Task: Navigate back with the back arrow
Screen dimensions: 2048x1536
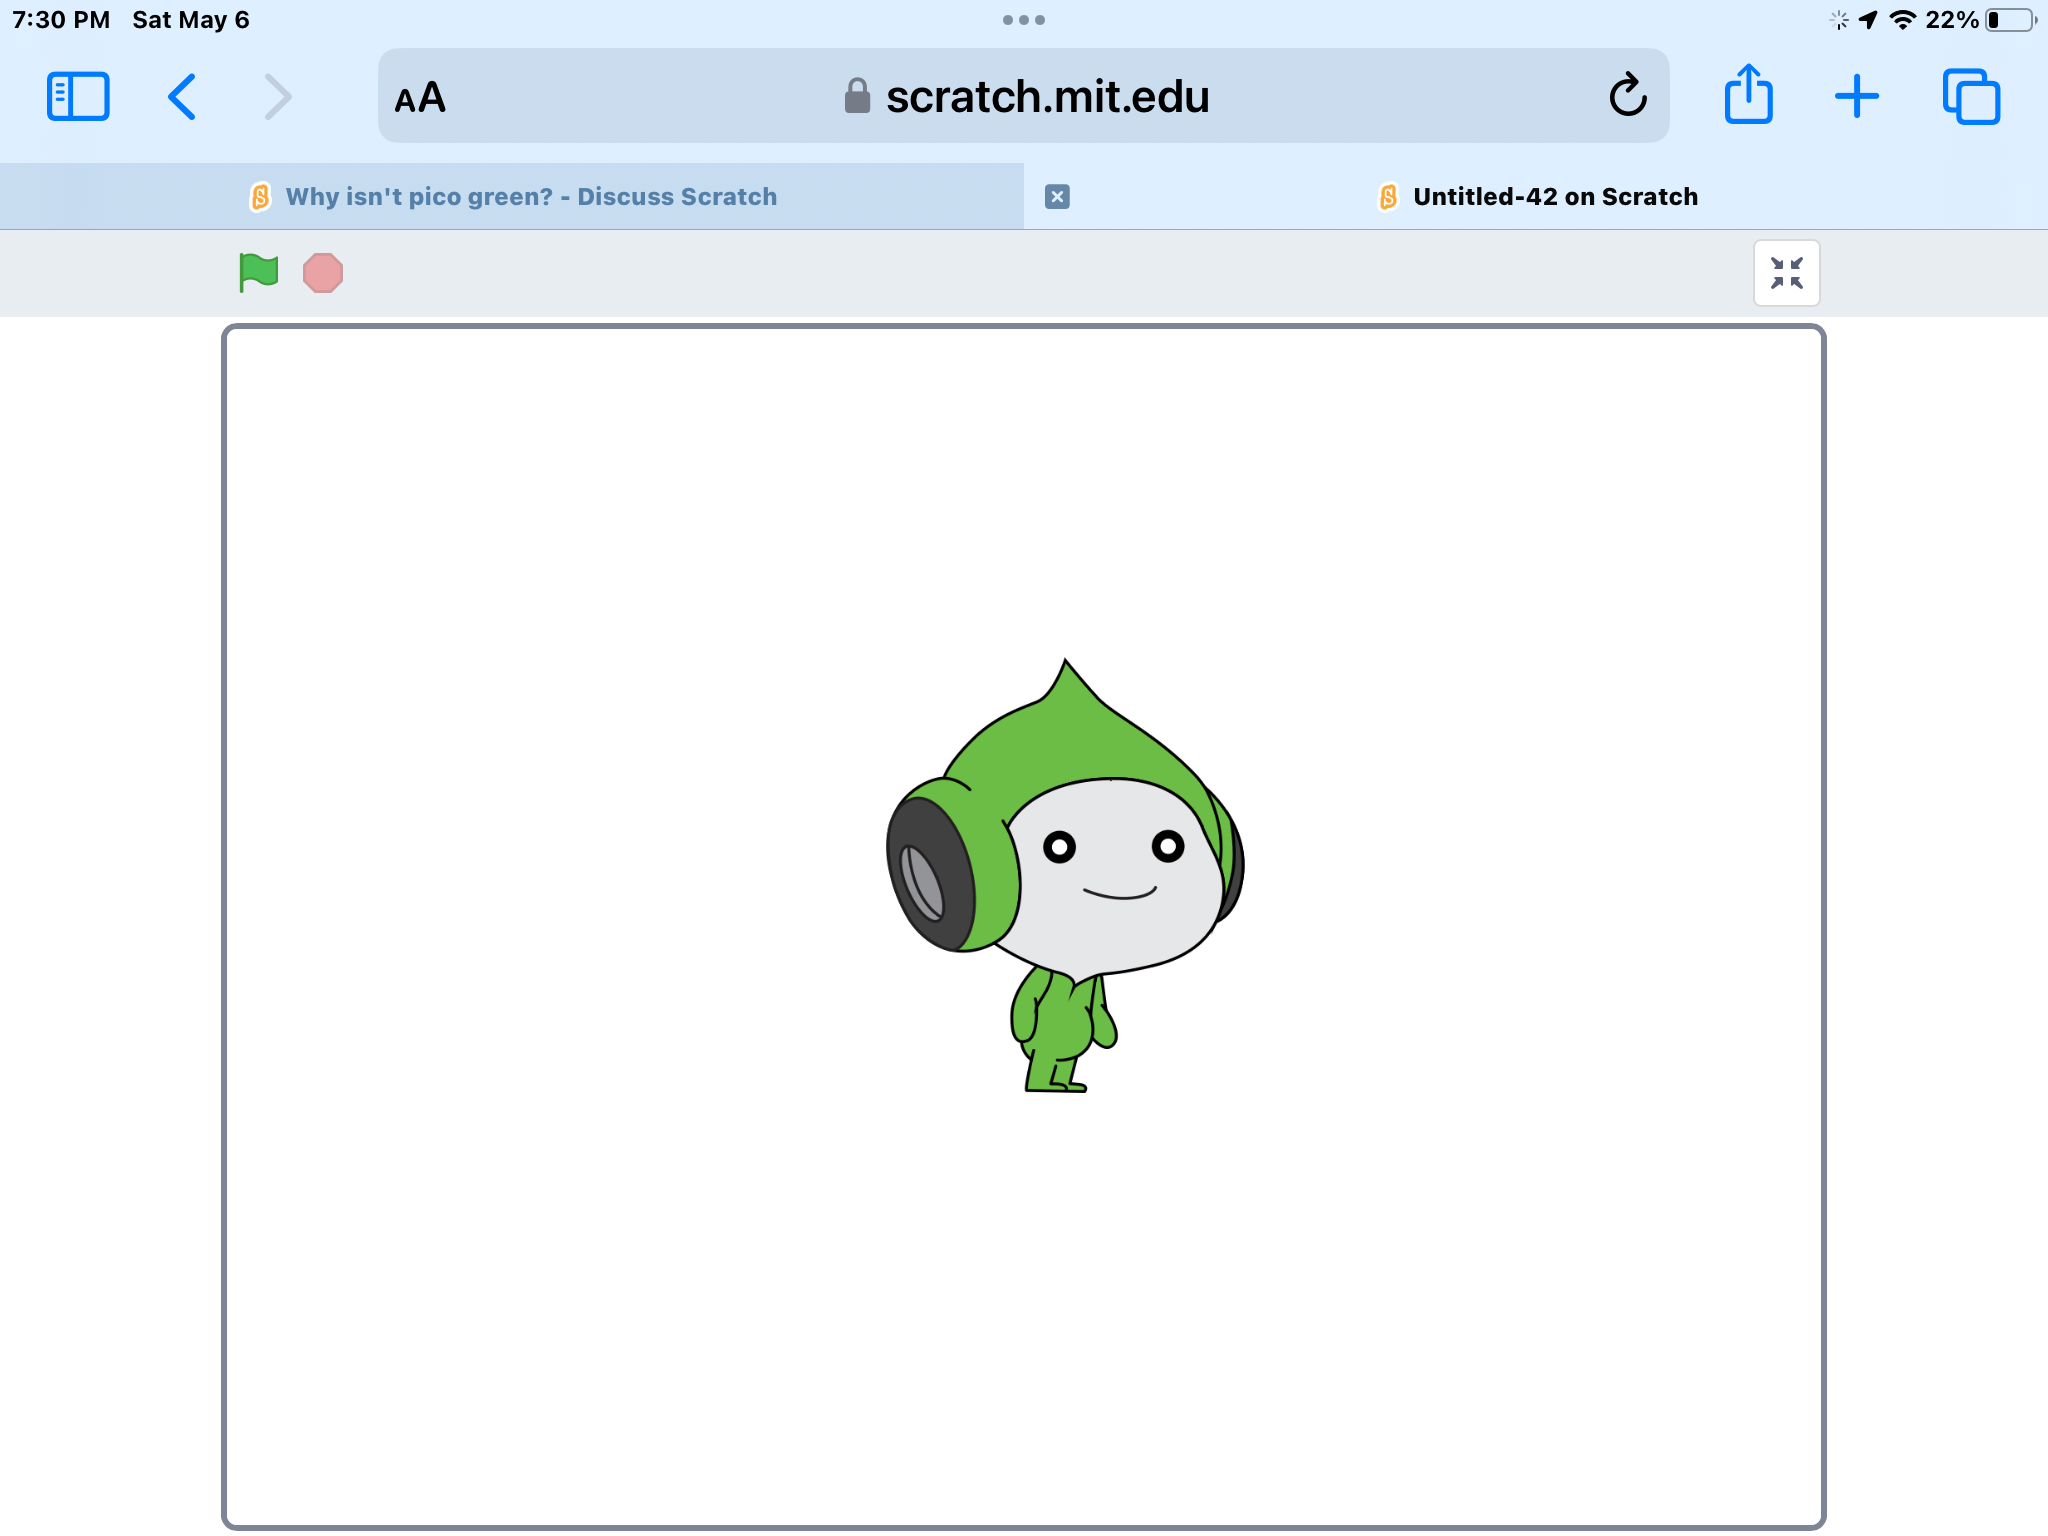Action: 182,96
